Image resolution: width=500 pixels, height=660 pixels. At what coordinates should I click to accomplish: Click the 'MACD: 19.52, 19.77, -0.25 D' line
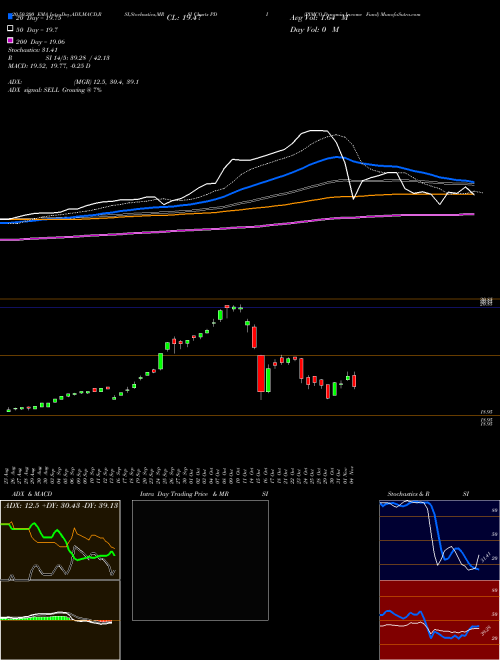point(49,66)
